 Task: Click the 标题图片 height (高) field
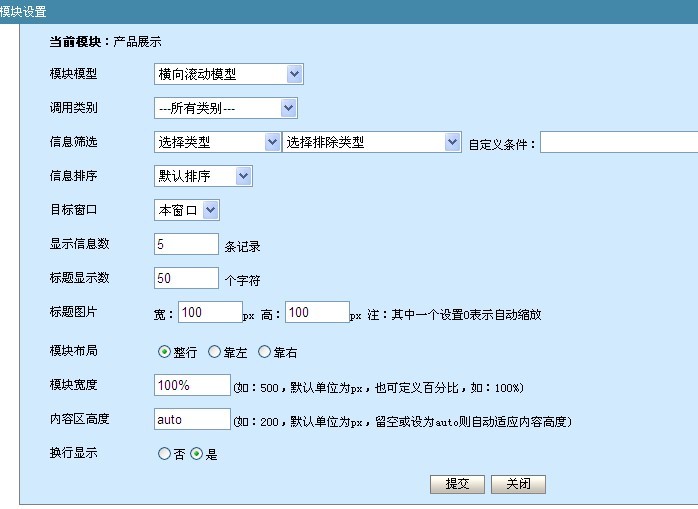[x=317, y=312]
